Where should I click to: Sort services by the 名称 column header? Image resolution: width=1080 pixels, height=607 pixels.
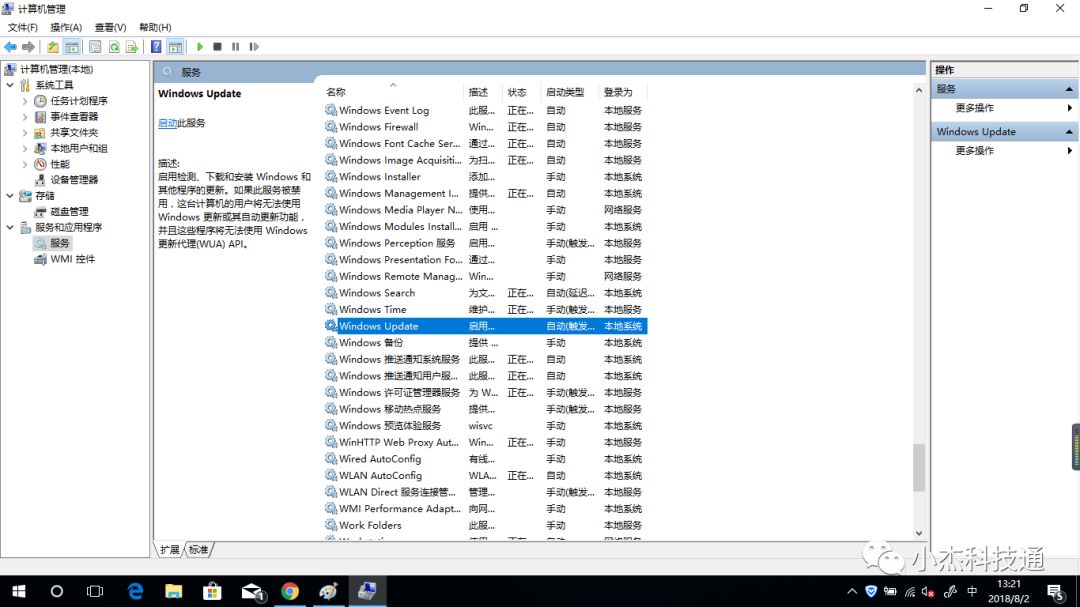[x=393, y=92]
